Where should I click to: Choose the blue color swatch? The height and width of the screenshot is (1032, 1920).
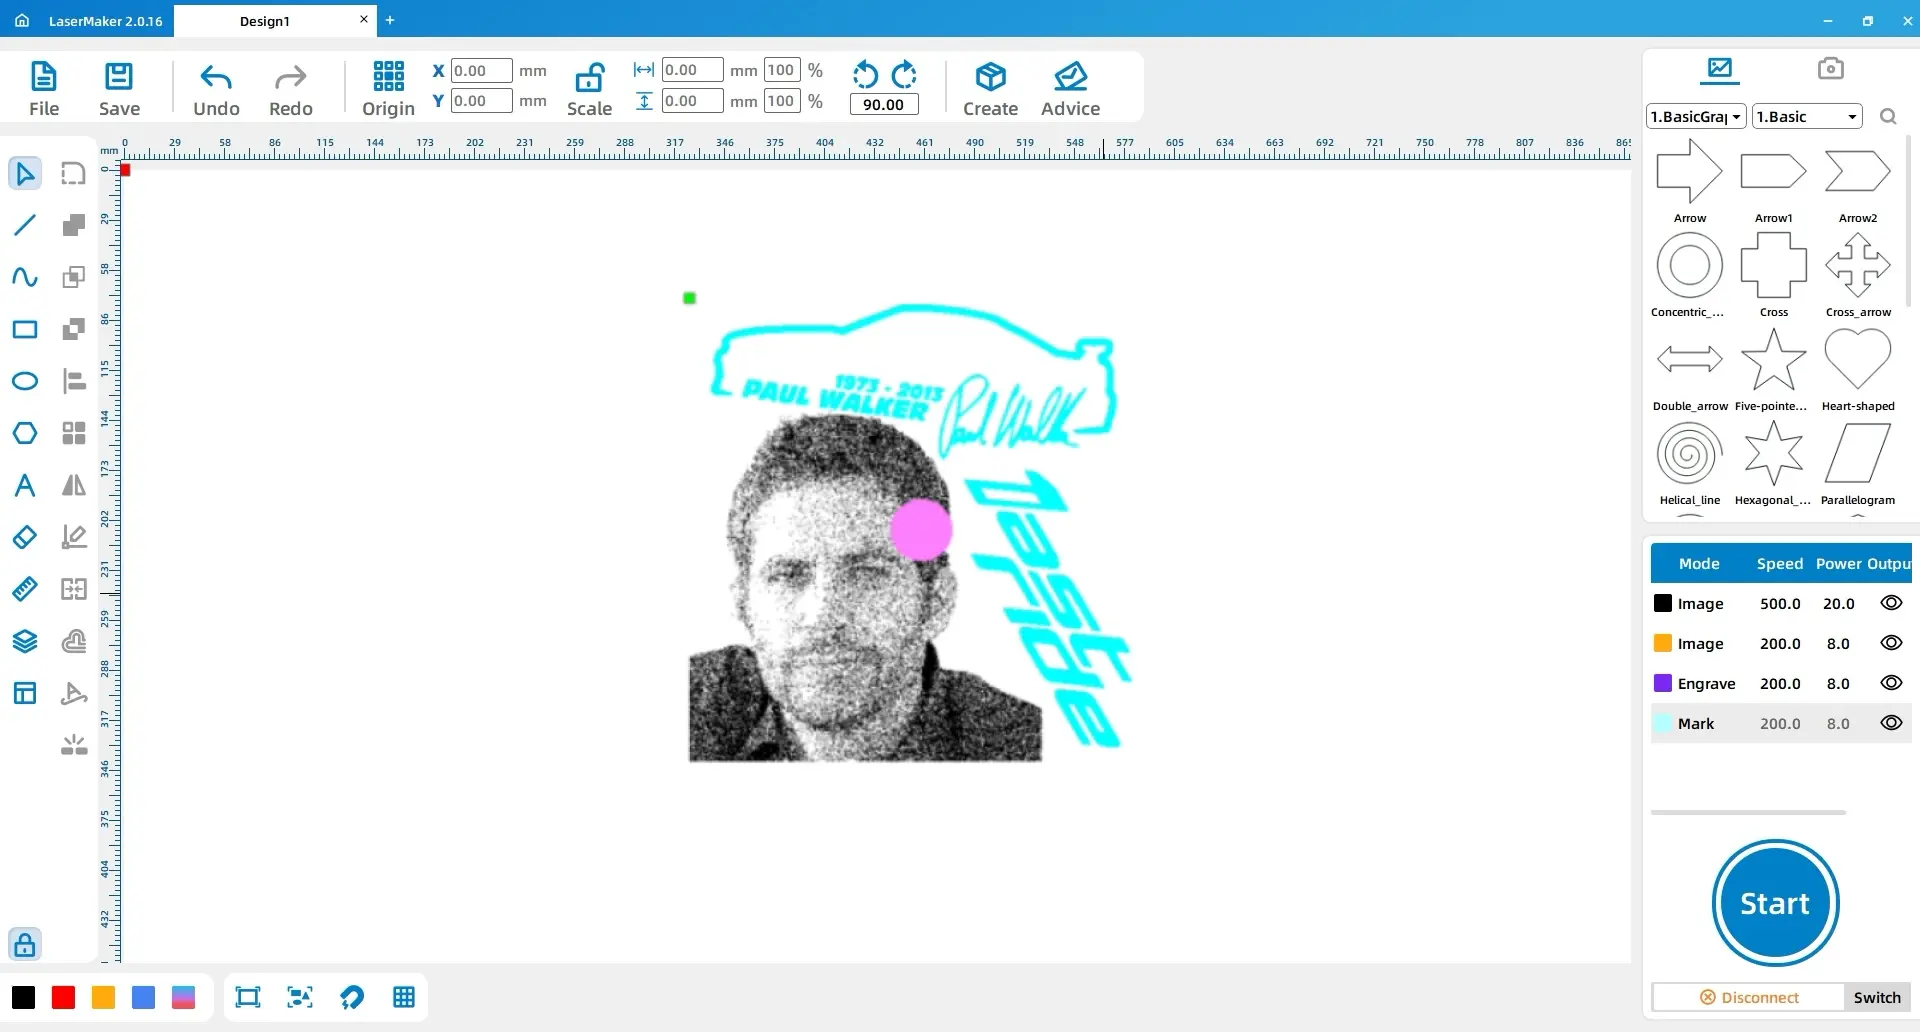pyautogui.click(x=143, y=997)
